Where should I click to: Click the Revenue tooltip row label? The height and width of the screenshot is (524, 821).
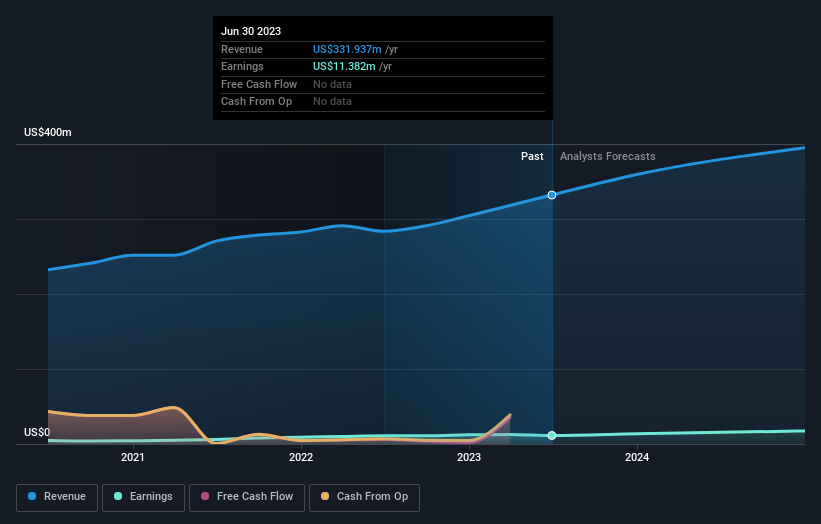point(242,49)
